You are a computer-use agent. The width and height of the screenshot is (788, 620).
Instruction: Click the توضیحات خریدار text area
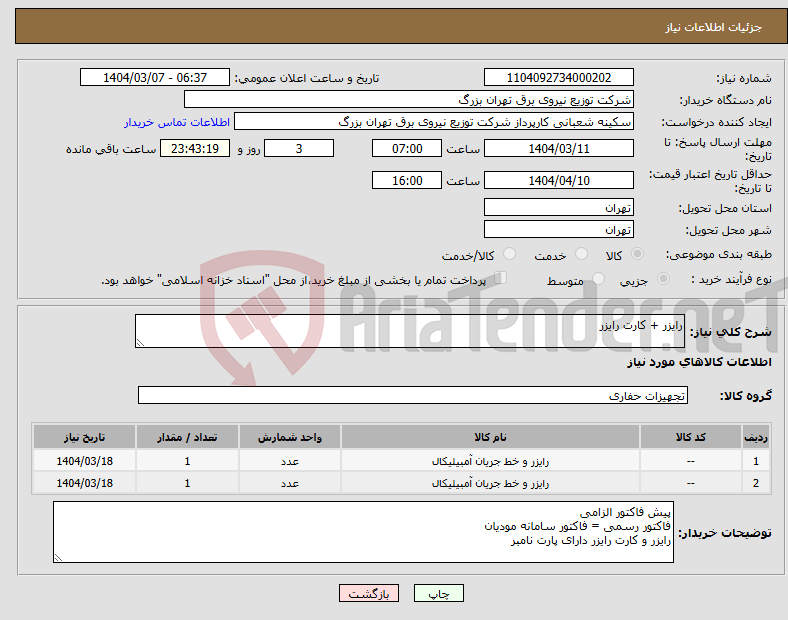(363, 532)
